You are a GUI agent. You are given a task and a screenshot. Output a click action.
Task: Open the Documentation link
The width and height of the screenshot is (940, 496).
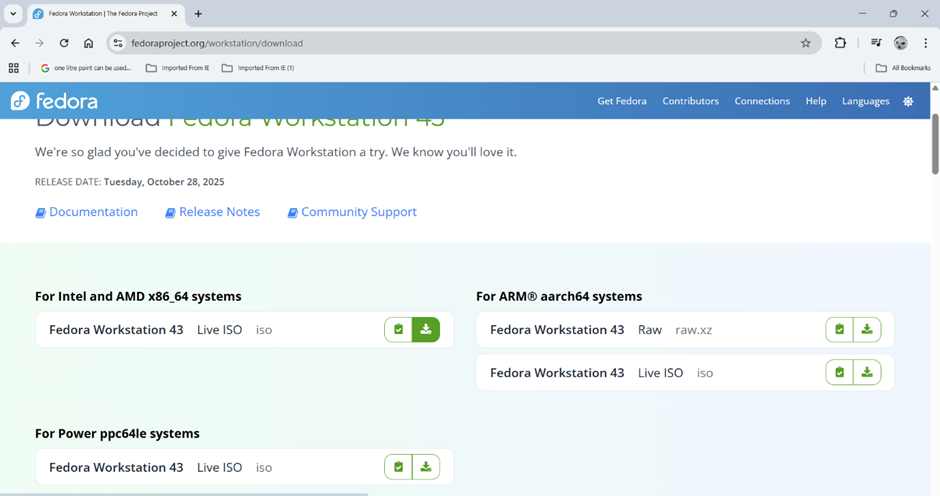93,212
